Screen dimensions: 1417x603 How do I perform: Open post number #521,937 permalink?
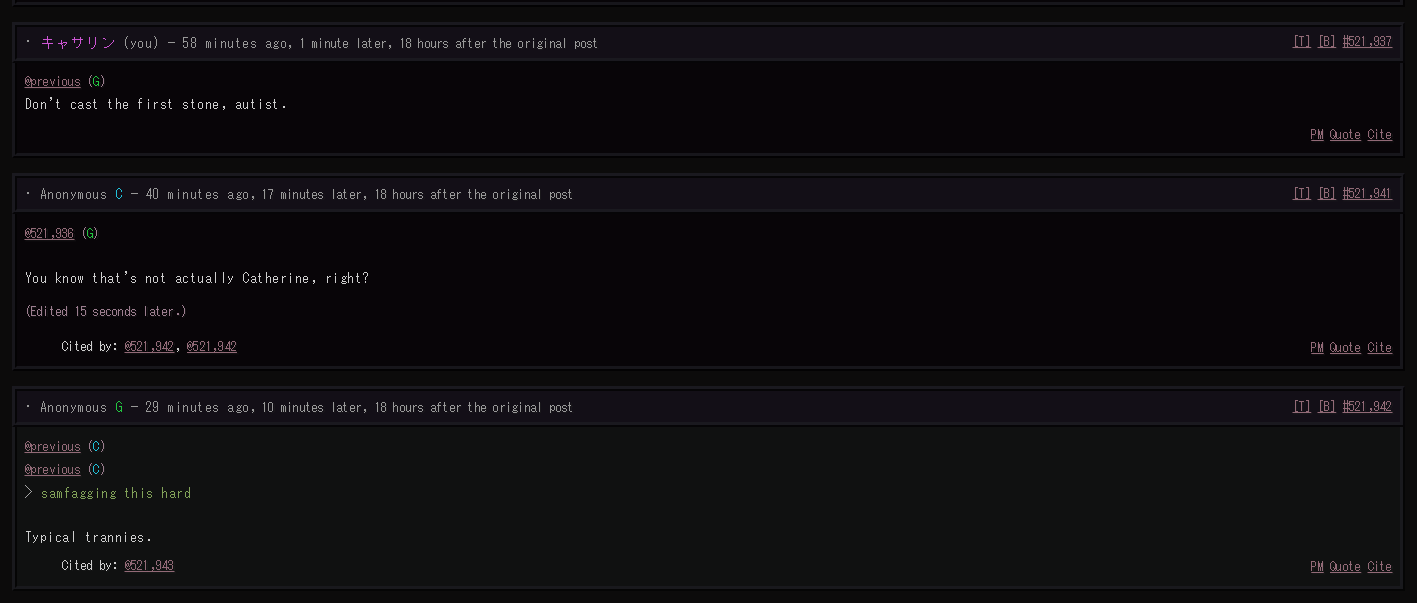(1367, 42)
